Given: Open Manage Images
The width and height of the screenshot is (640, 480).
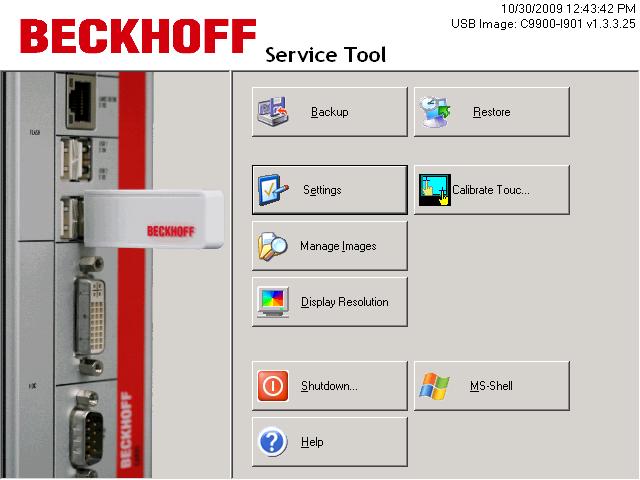Looking at the screenshot, I should point(329,246).
